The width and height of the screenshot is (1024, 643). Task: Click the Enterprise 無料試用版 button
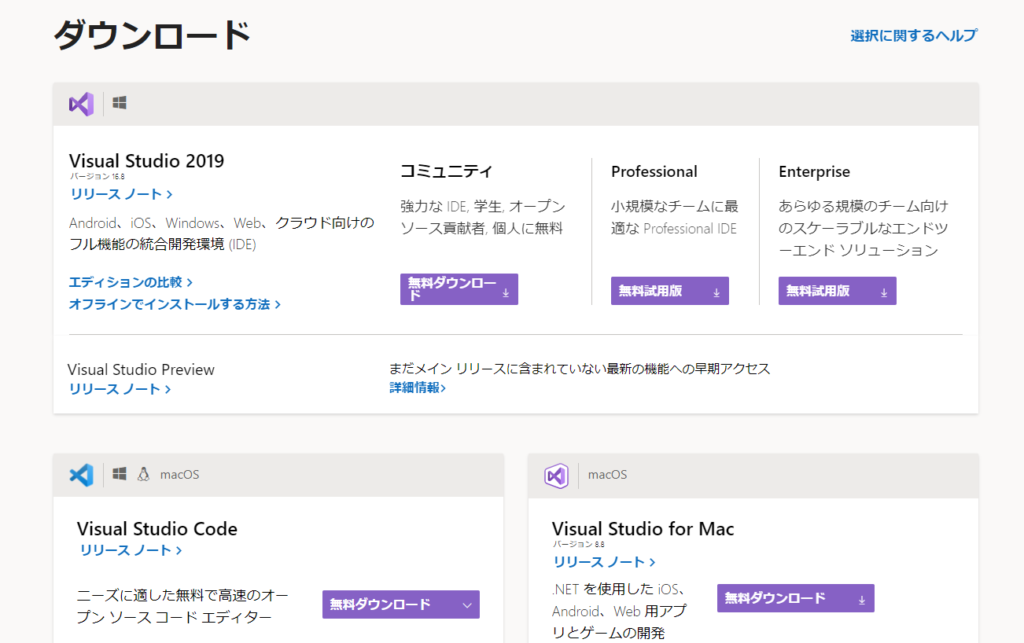click(837, 291)
